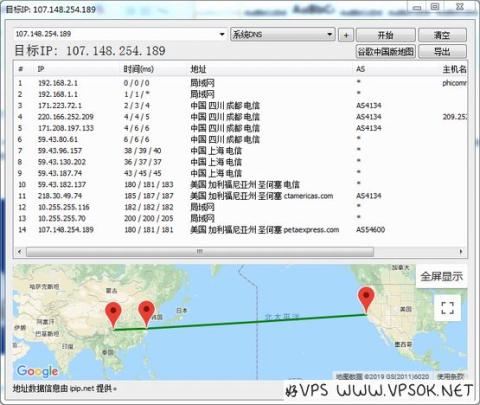Click the 全屏显示 fullscreen label
This screenshot has width=480, height=405.
[x=441, y=276]
